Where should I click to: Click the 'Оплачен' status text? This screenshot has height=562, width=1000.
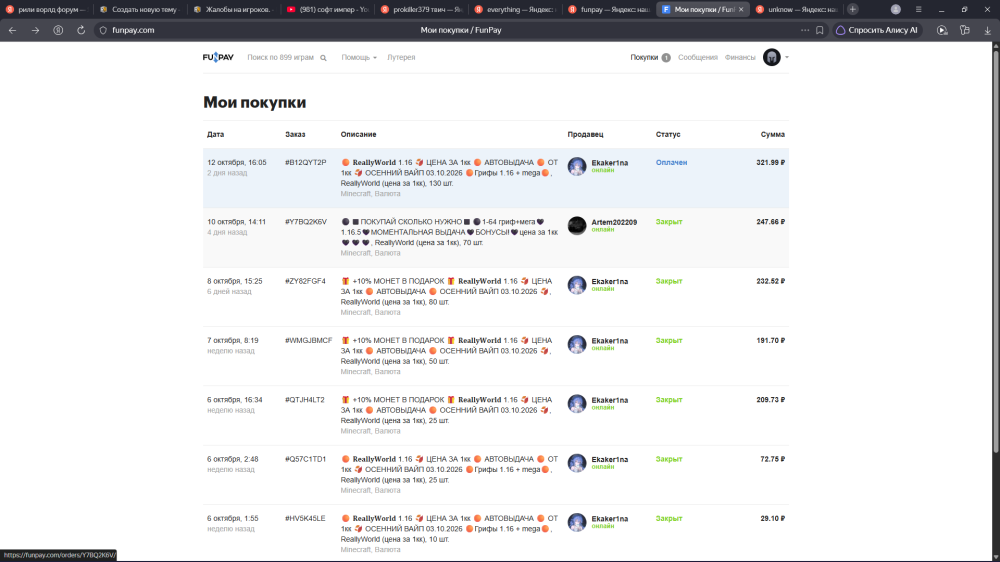click(672, 163)
